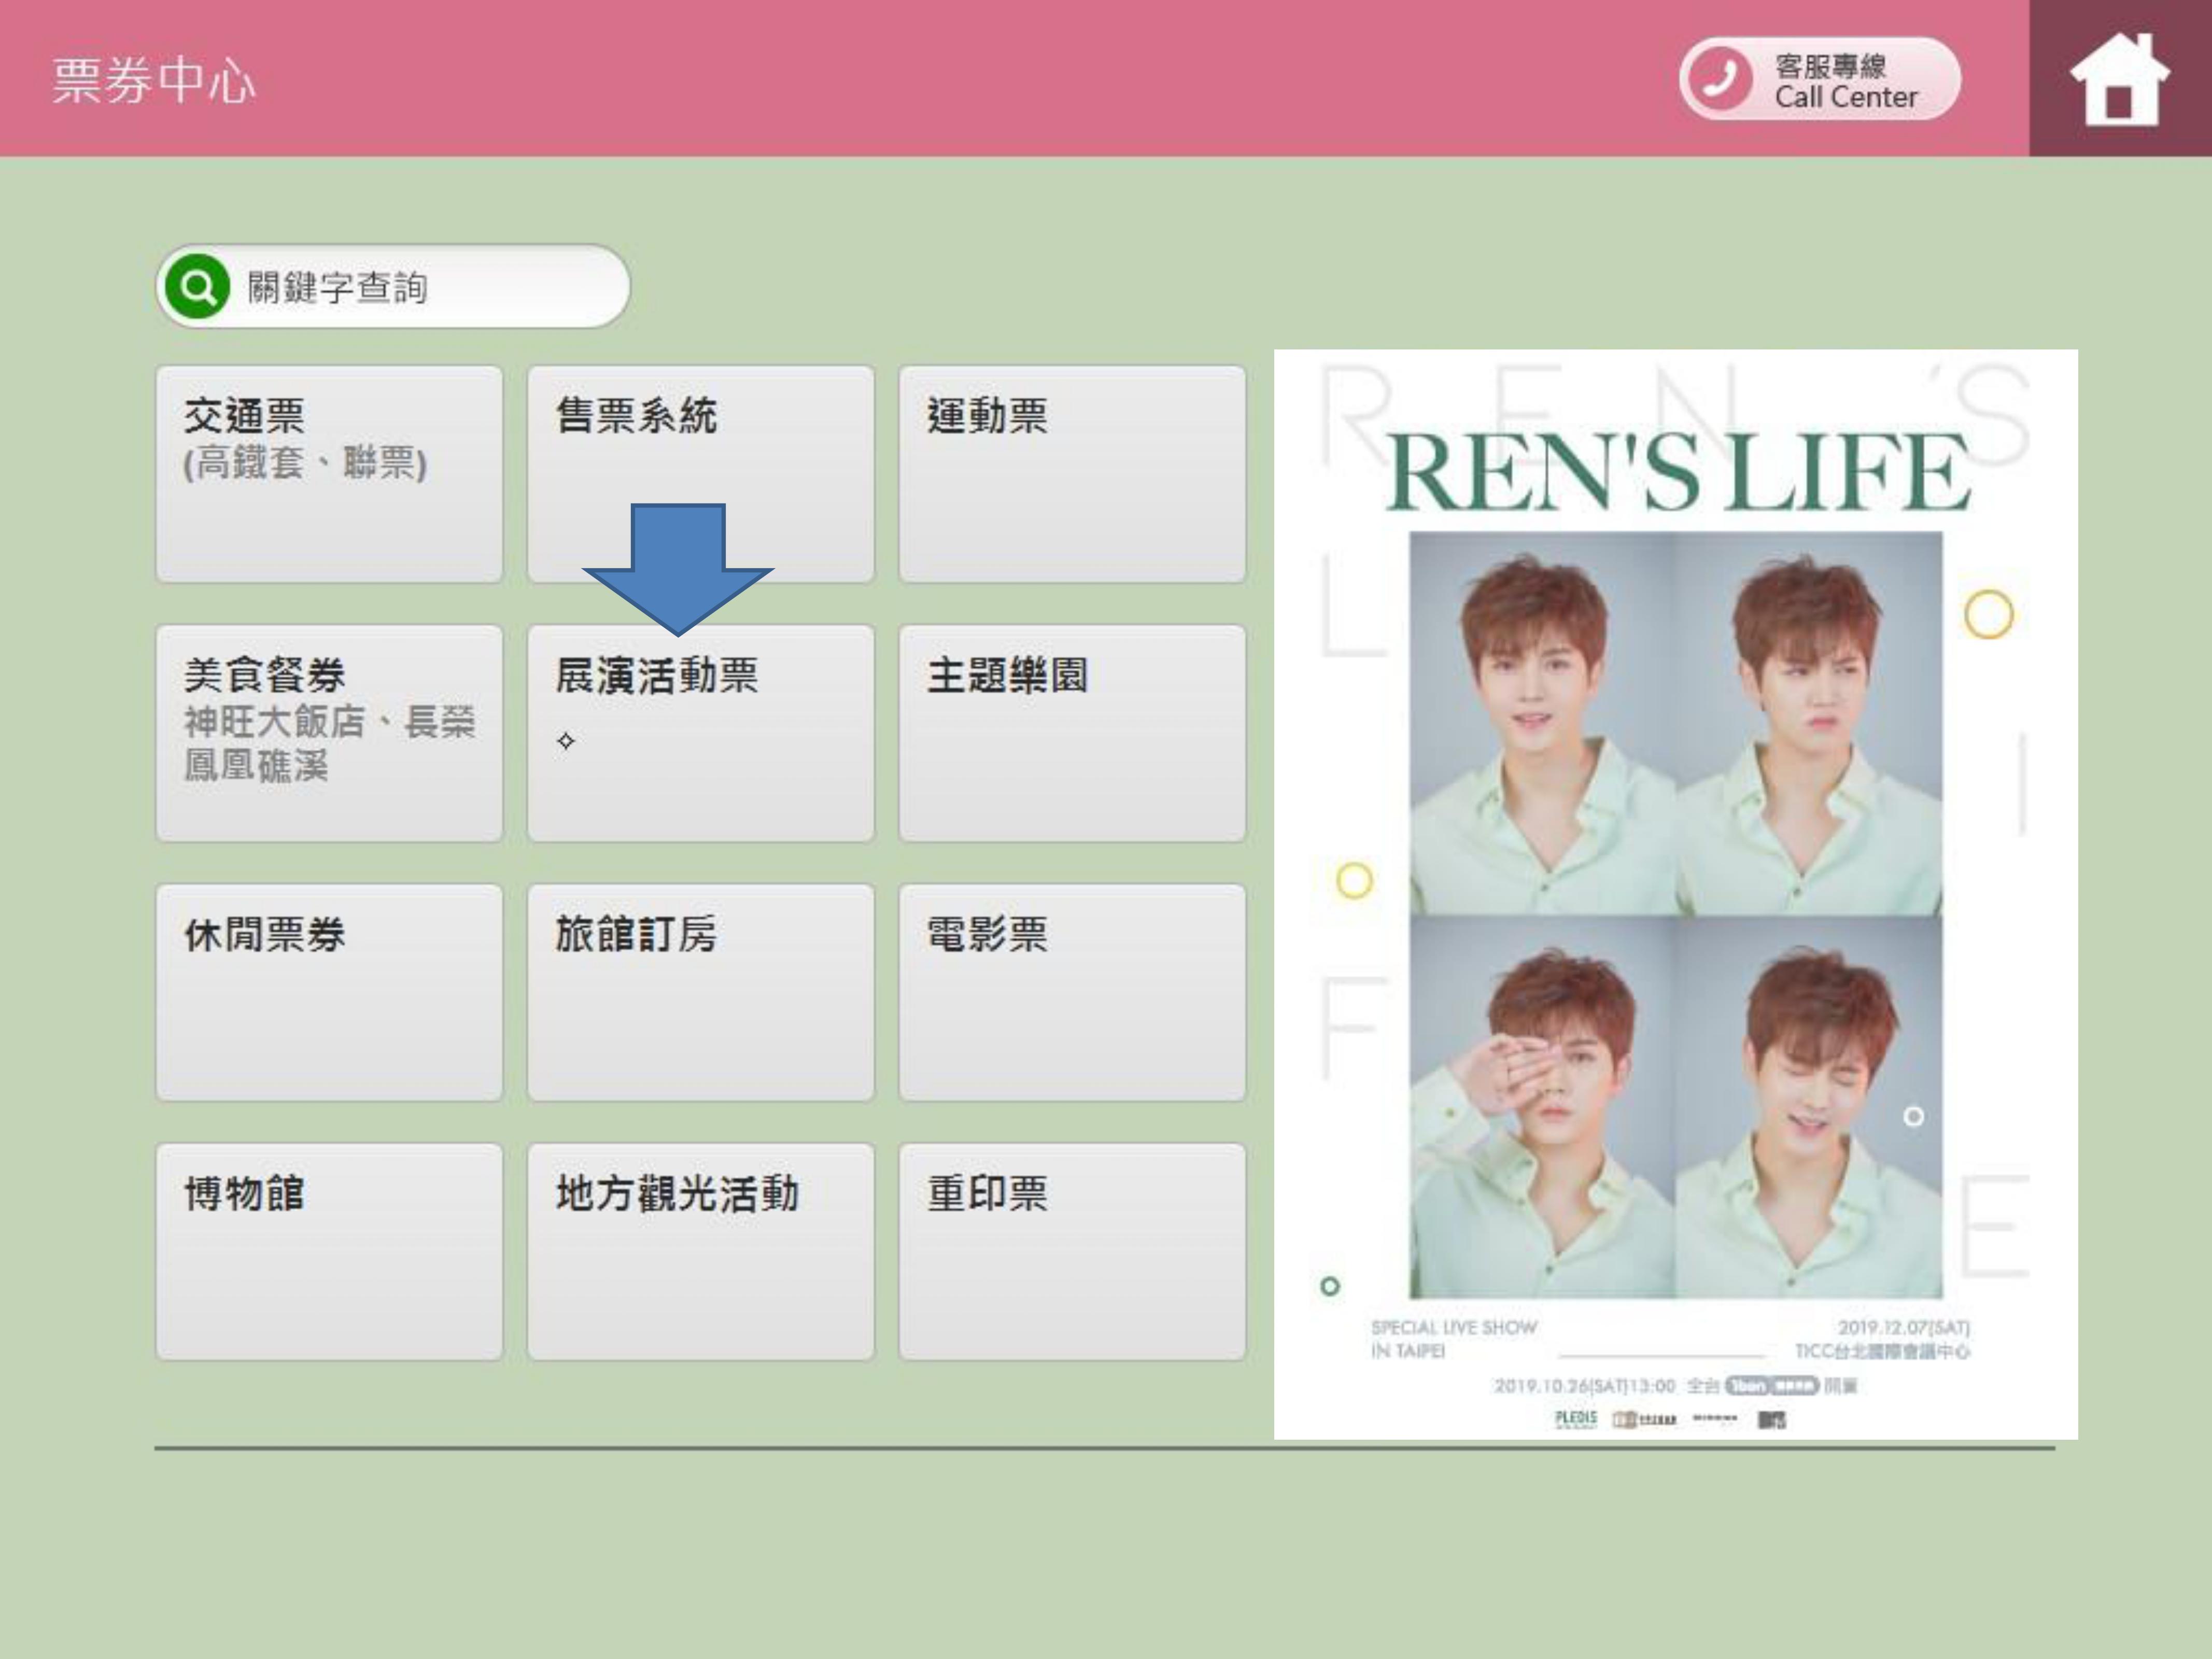Viewport: 2212px width, 1659px height.
Task: Select the 交通票 category tile
Action: [329, 474]
